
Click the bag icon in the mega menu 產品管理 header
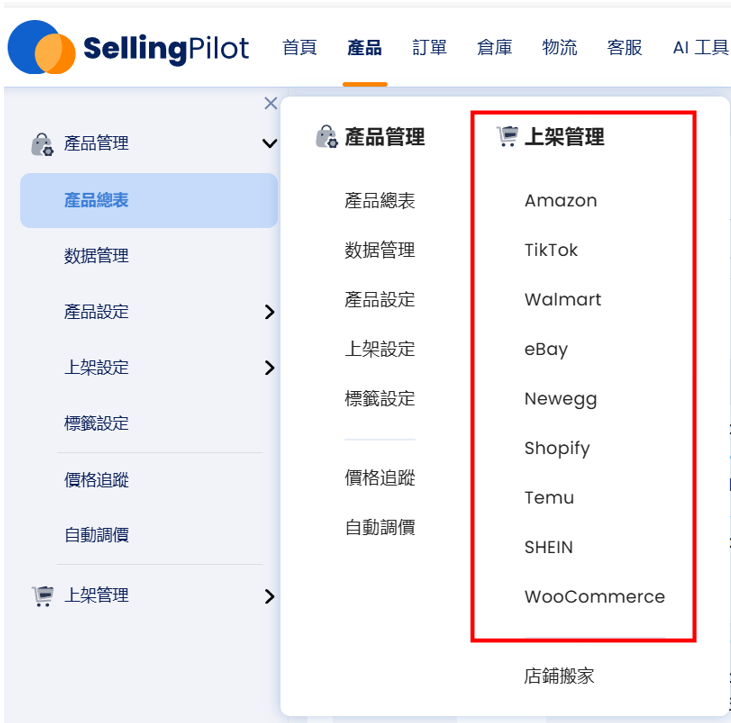(x=326, y=137)
